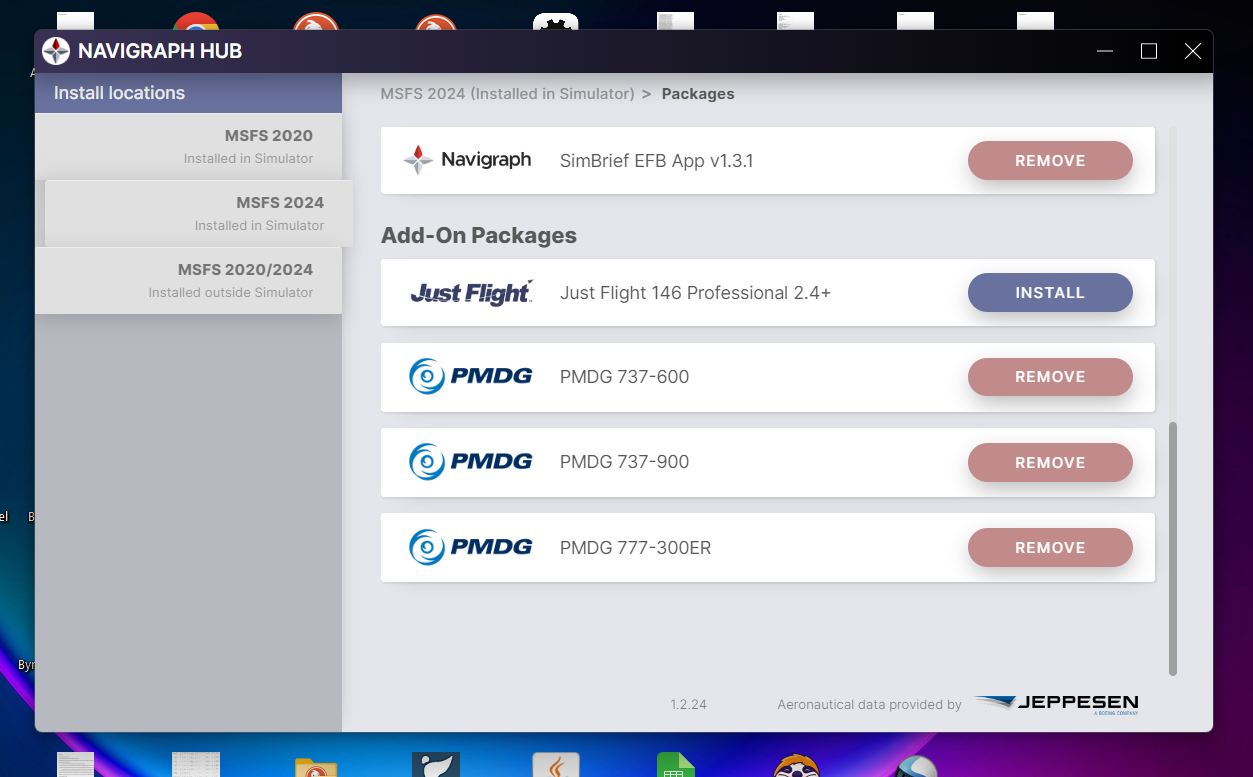Open the sloth desktop icon below the window
The height and width of the screenshot is (777, 1253).
click(x=797, y=766)
